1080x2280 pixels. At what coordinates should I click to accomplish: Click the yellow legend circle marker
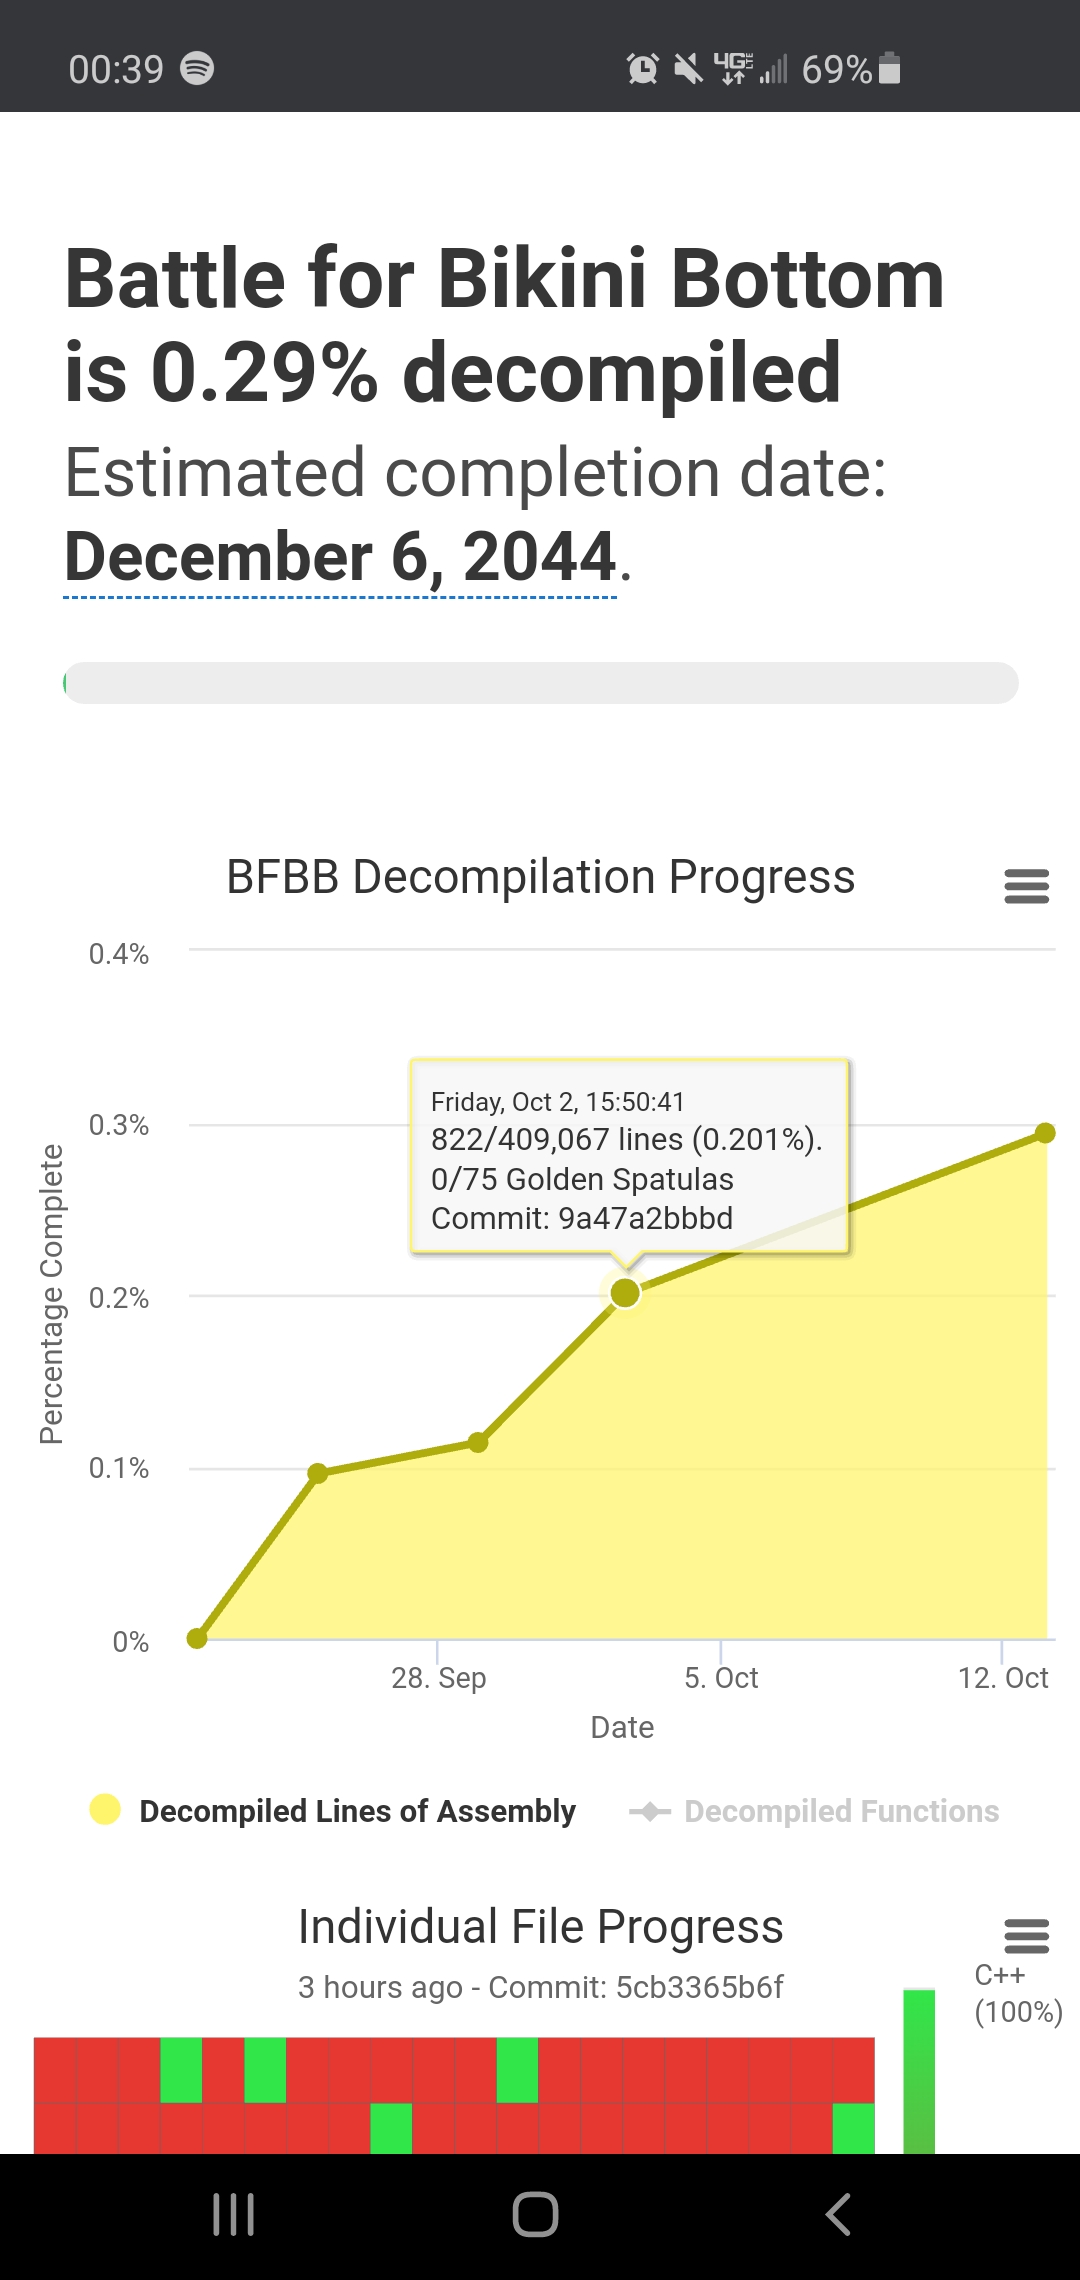105,1809
